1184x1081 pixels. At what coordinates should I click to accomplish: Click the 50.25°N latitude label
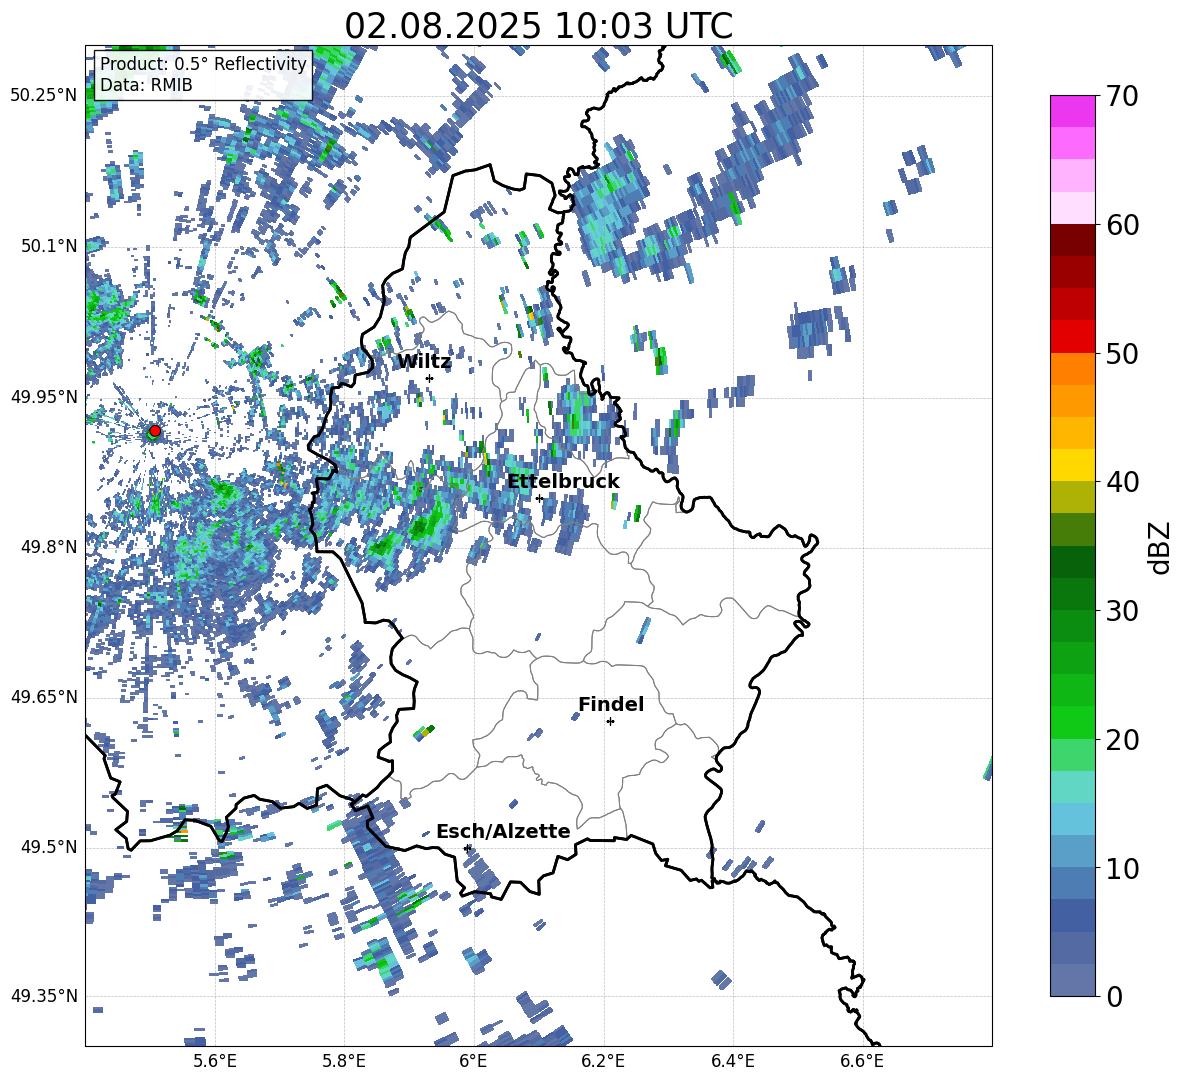pyautogui.click(x=44, y=95)
